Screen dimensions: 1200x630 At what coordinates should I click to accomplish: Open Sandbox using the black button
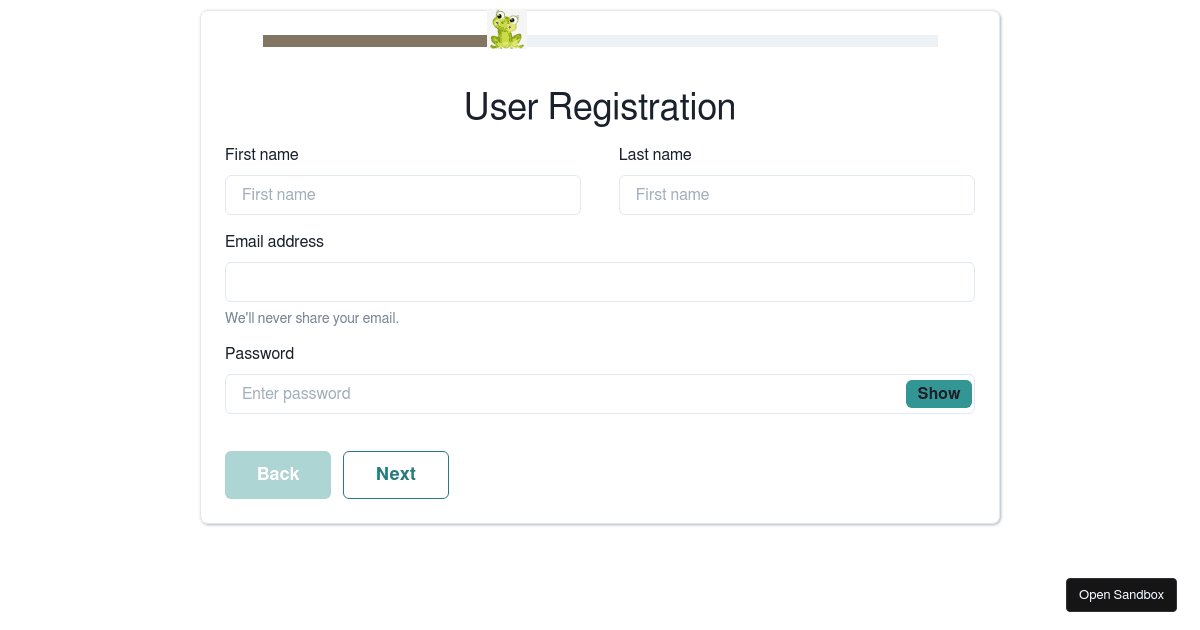[1121, 595]
